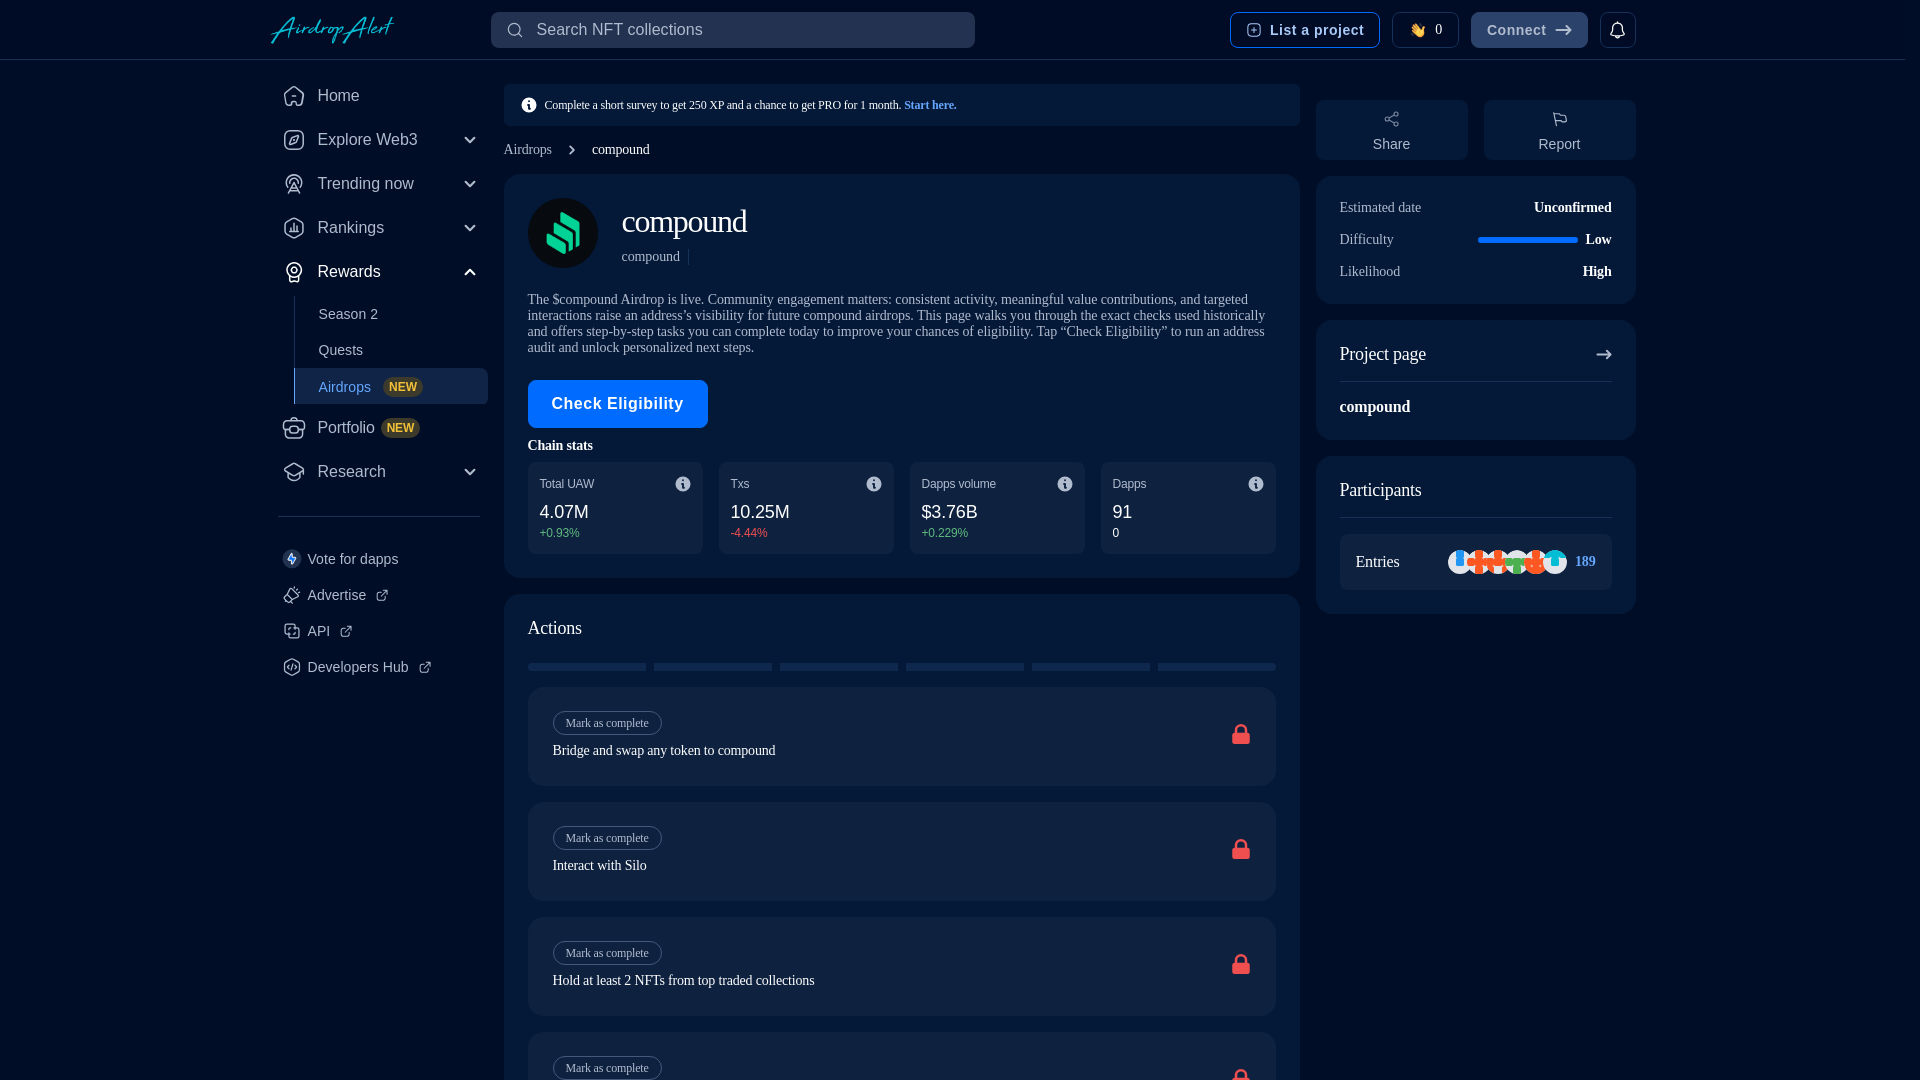Focus the Search NFT collections field
The height and width of the screenshot is (1080, 1920).
coord(733,30)
